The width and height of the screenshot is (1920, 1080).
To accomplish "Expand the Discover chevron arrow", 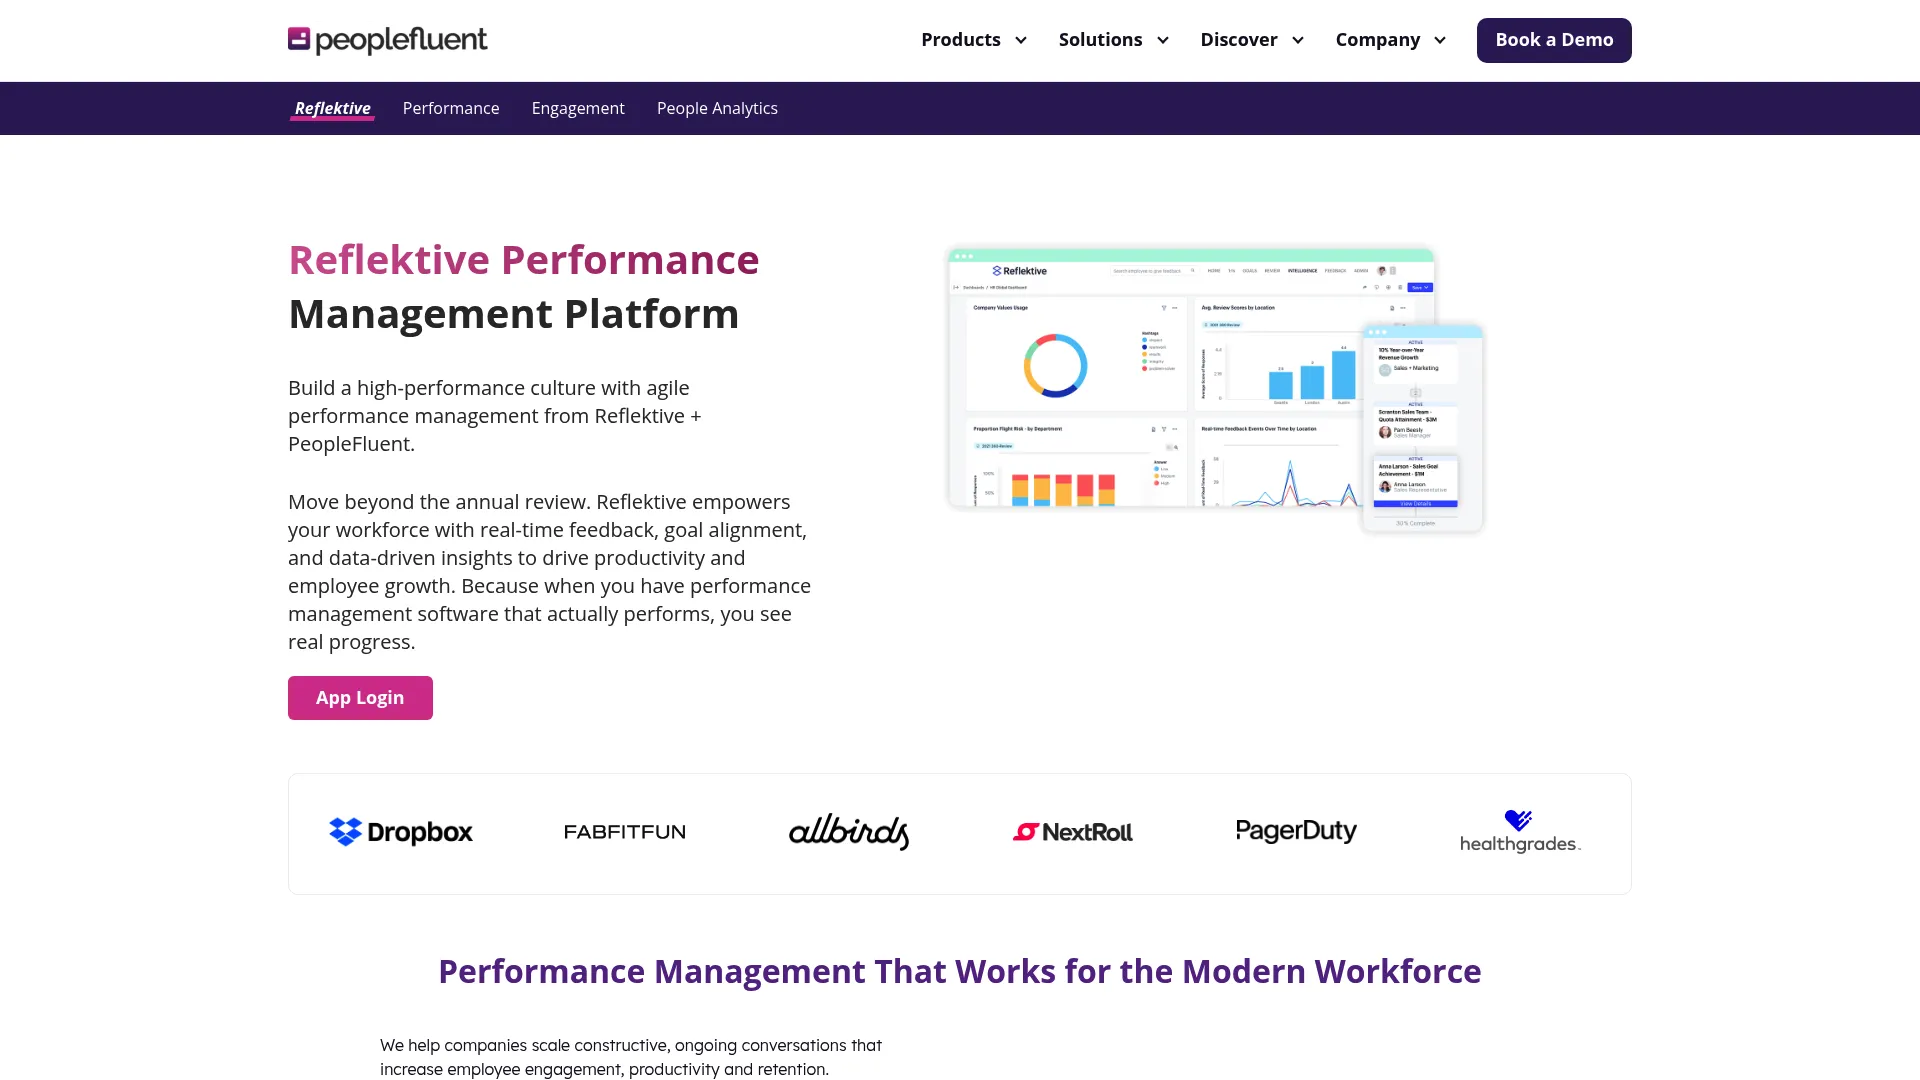I will (1298, 40).
